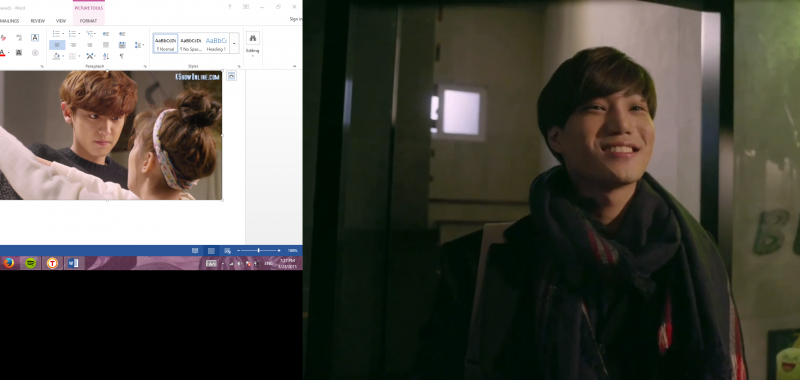Image resolution: width=800 pixels, height=380 pixels.
Task: Open the Review tab
Action: pos(38,21)
